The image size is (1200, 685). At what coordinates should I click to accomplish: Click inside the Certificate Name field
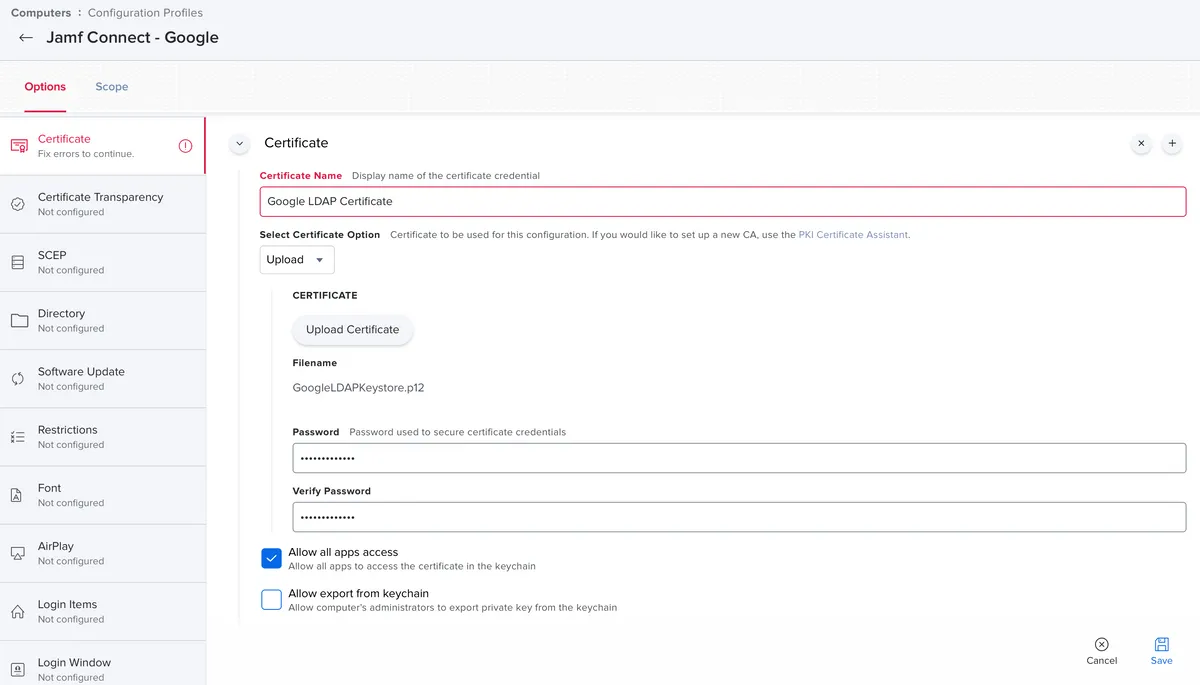pyautogui.click(x=723, y=201)
